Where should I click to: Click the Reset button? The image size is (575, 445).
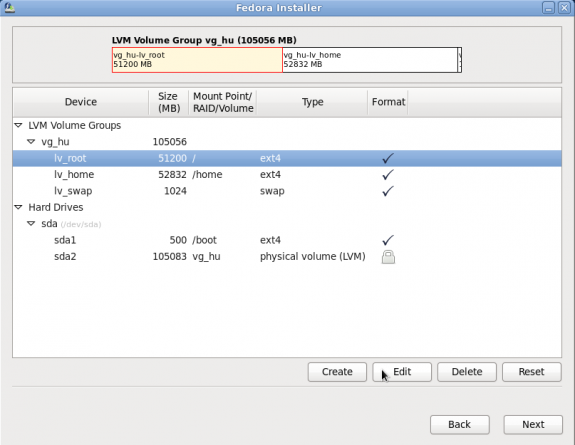531,372
